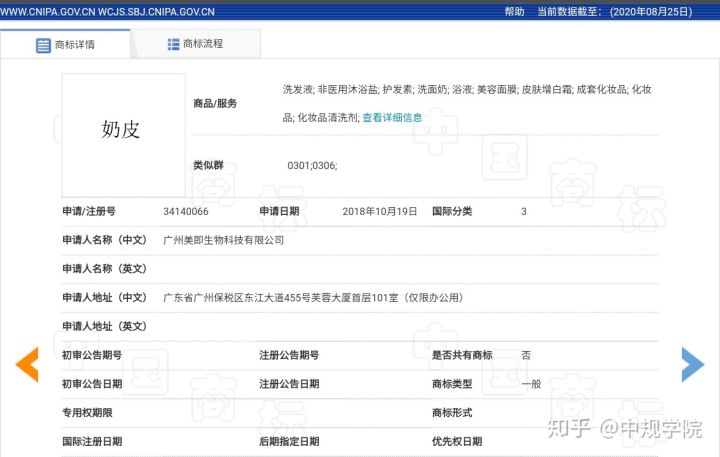
Task: Select similar group value 0301;0306;
Action: click(312, 165)
